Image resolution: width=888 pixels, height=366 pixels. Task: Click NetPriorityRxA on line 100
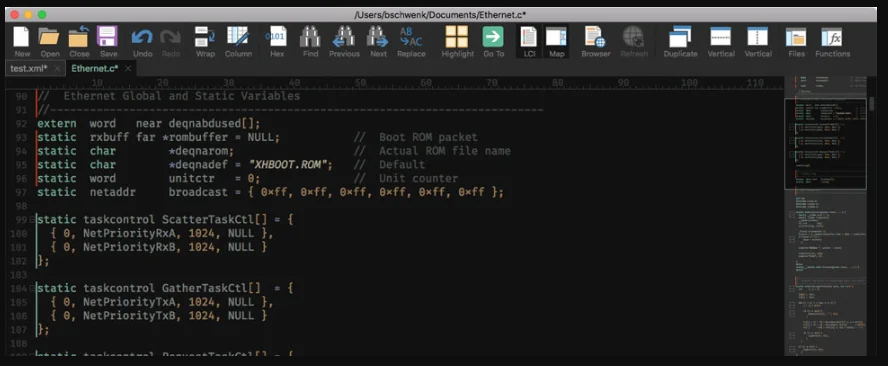click(x=129, y=233)
